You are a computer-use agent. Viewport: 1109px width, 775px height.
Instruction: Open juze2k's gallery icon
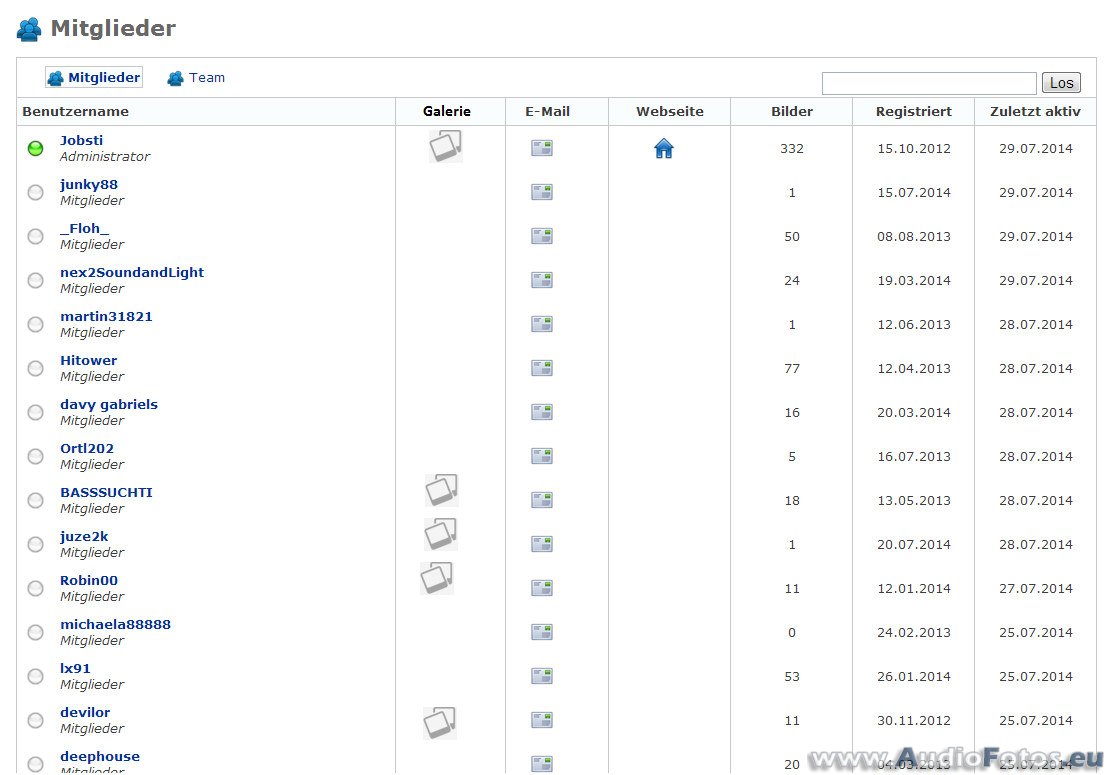click(440, 534)
